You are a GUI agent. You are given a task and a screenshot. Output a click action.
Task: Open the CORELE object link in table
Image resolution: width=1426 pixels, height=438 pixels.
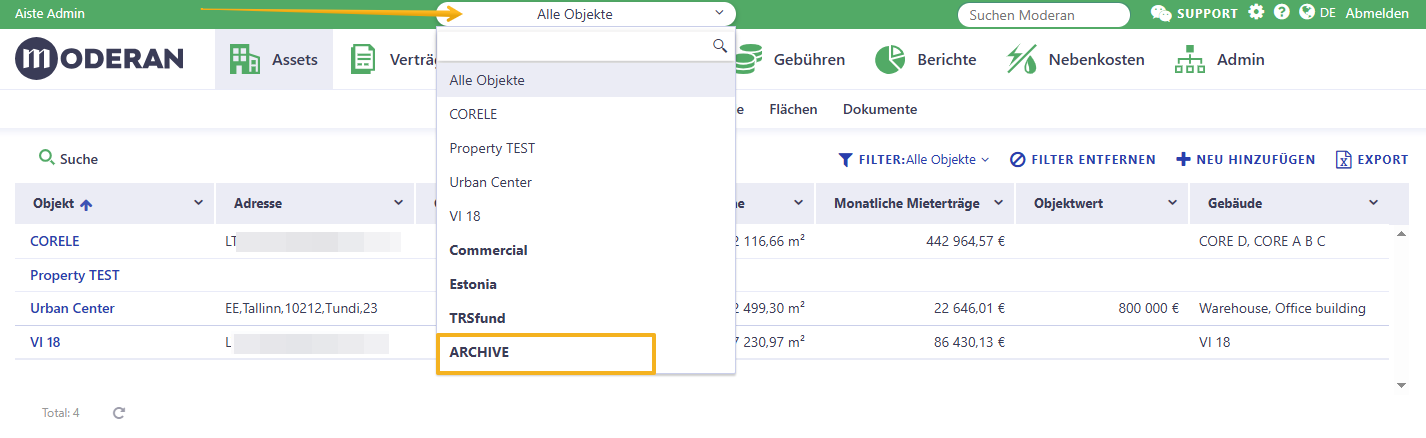click(x=55, y=241)
